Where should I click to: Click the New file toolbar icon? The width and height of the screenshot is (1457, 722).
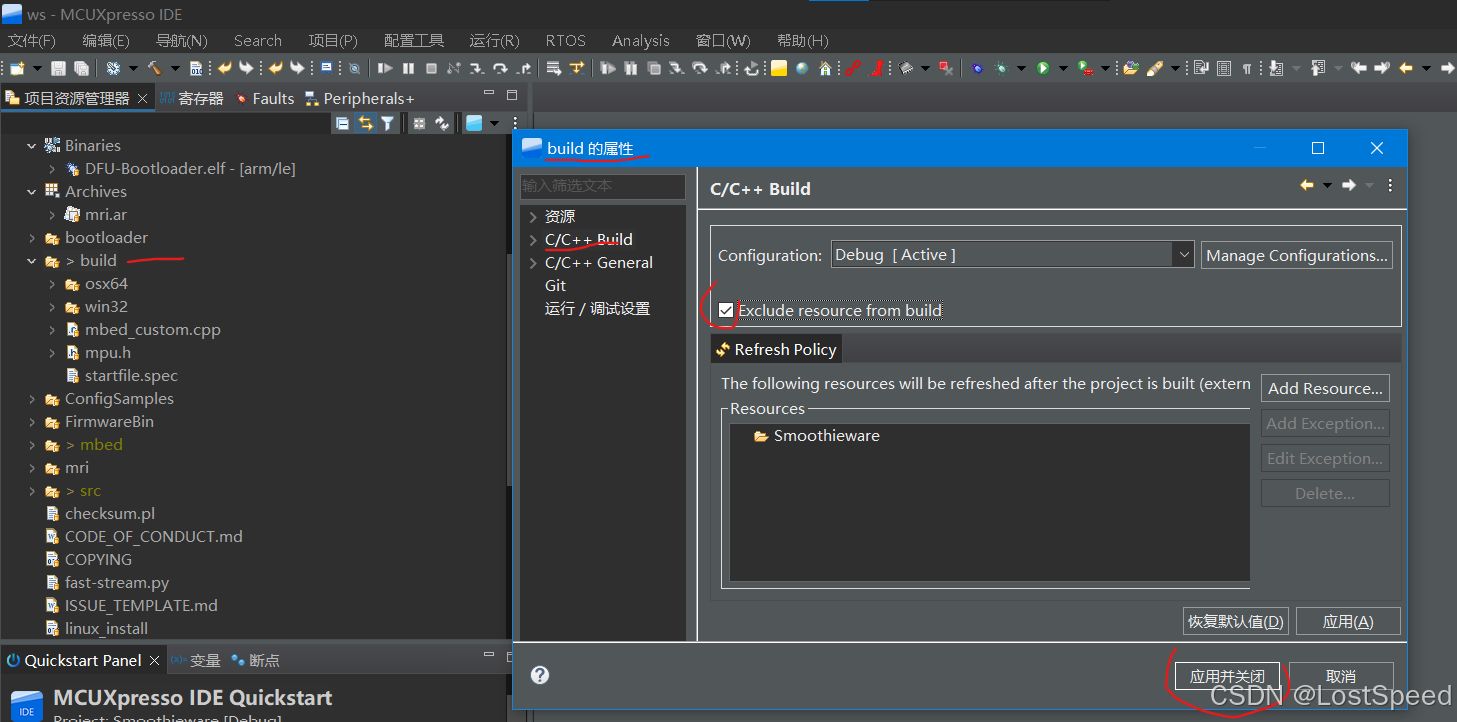18,68
